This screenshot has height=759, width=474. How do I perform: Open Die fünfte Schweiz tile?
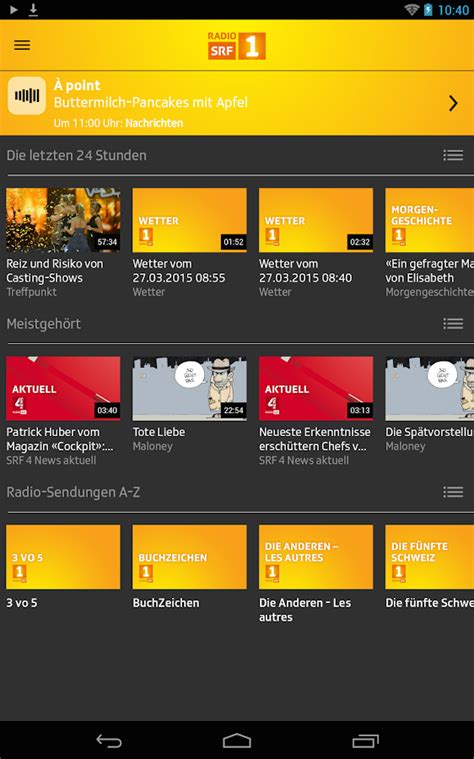(429, 557)
